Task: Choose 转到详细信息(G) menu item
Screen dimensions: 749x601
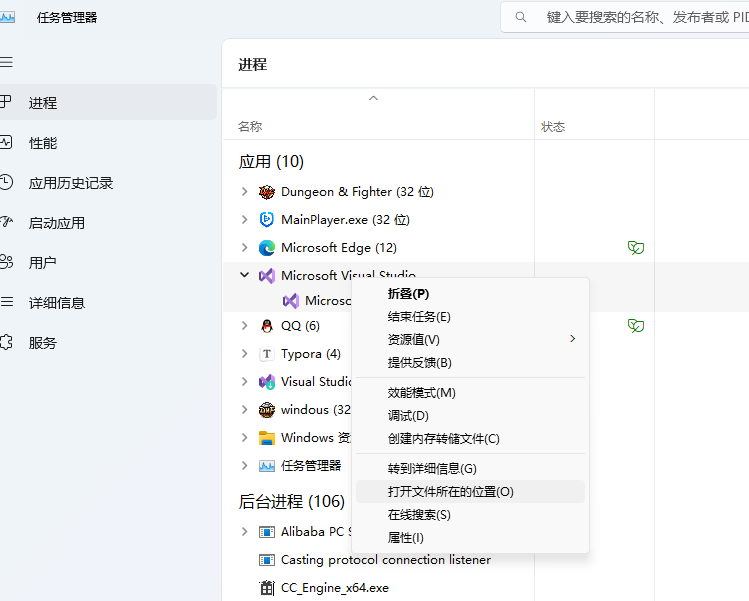Action: (471, 469)
